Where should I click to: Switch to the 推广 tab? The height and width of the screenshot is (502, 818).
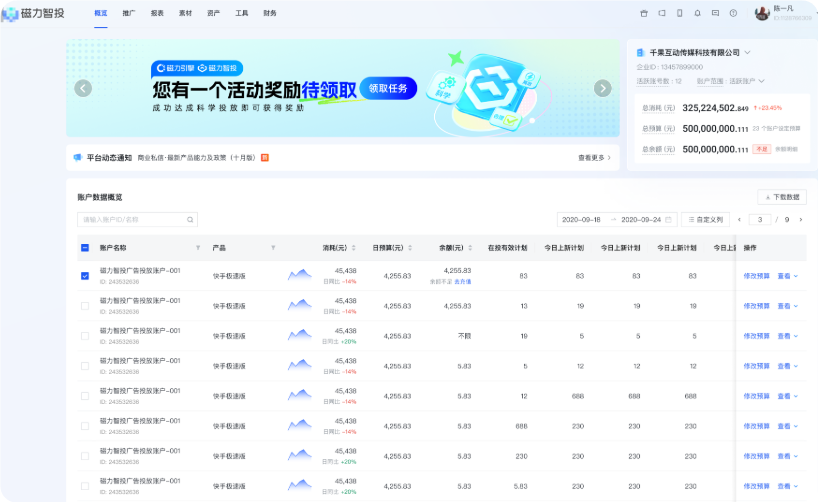129,13
